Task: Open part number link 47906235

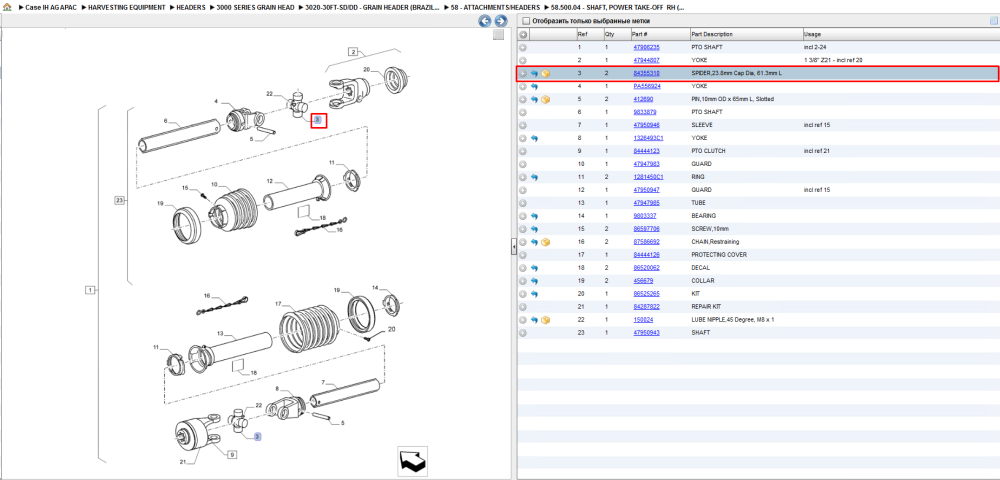Action: (x=646, y=47)
